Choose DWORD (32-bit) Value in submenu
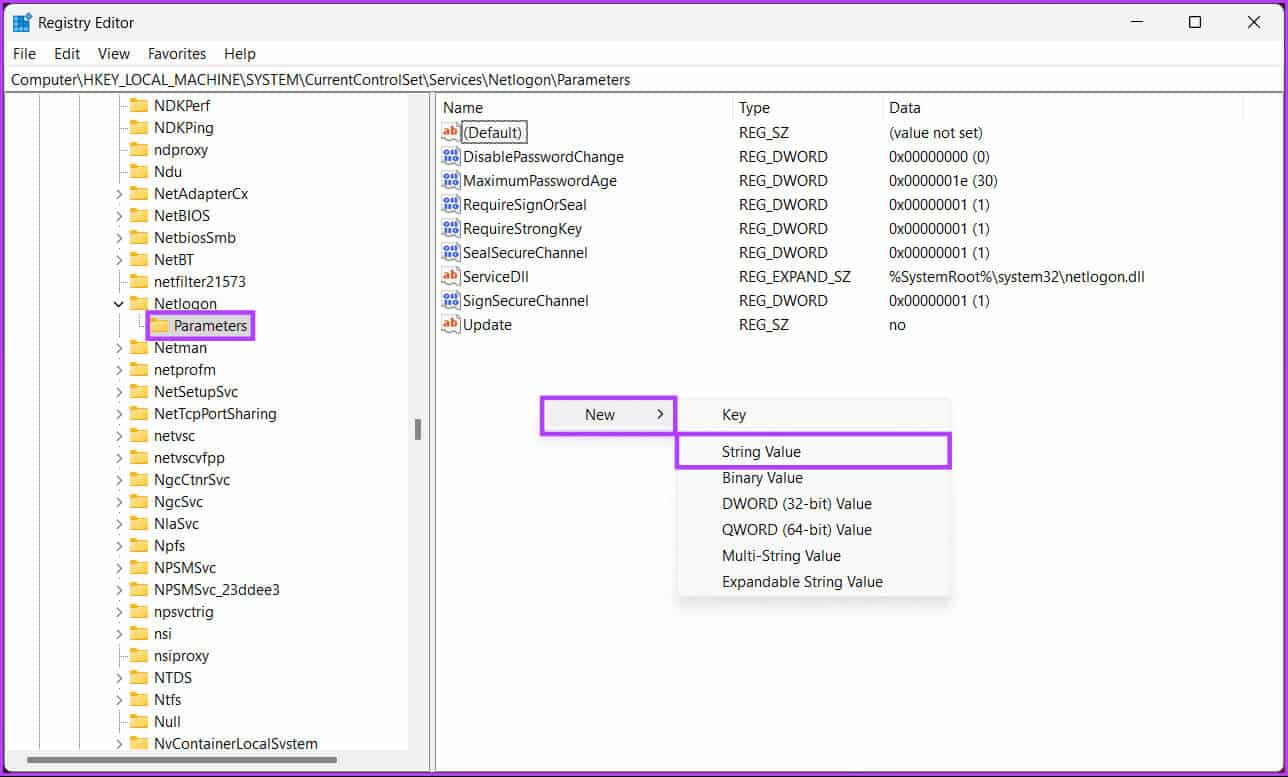The width and height of the screenshot is (1288, 777). [x=813, y=504]
